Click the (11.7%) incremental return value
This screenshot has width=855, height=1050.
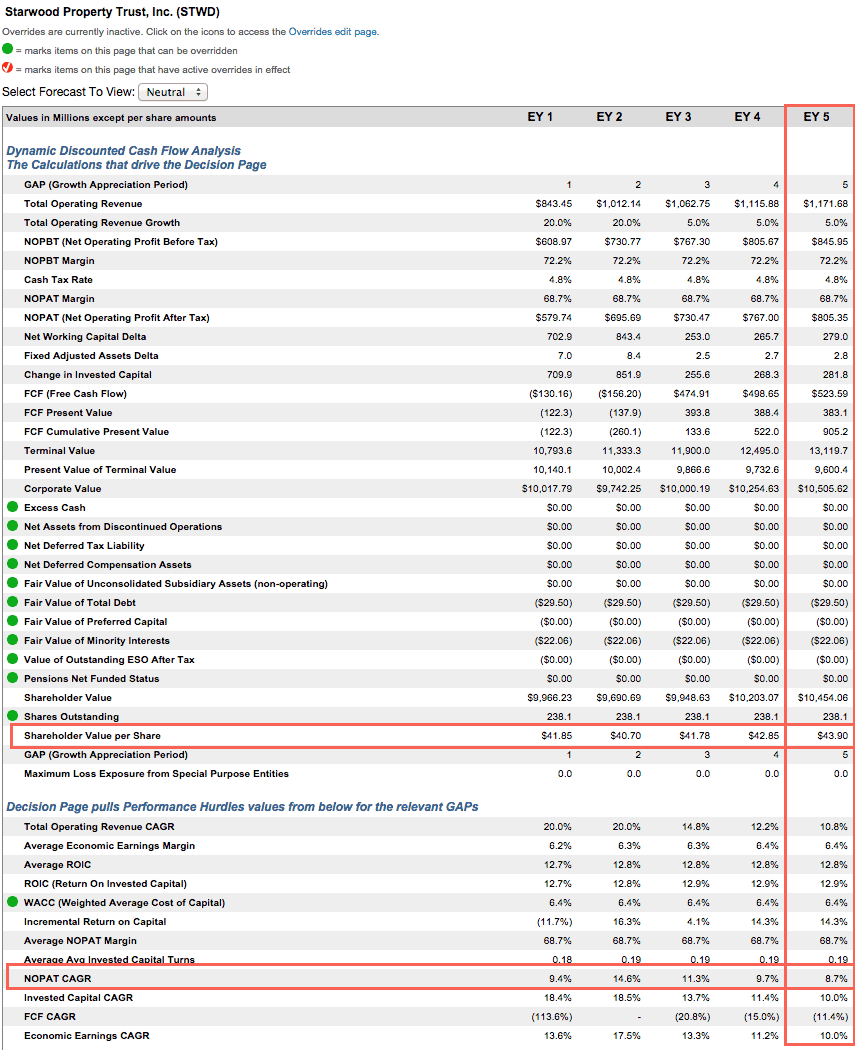click(554, 921)
